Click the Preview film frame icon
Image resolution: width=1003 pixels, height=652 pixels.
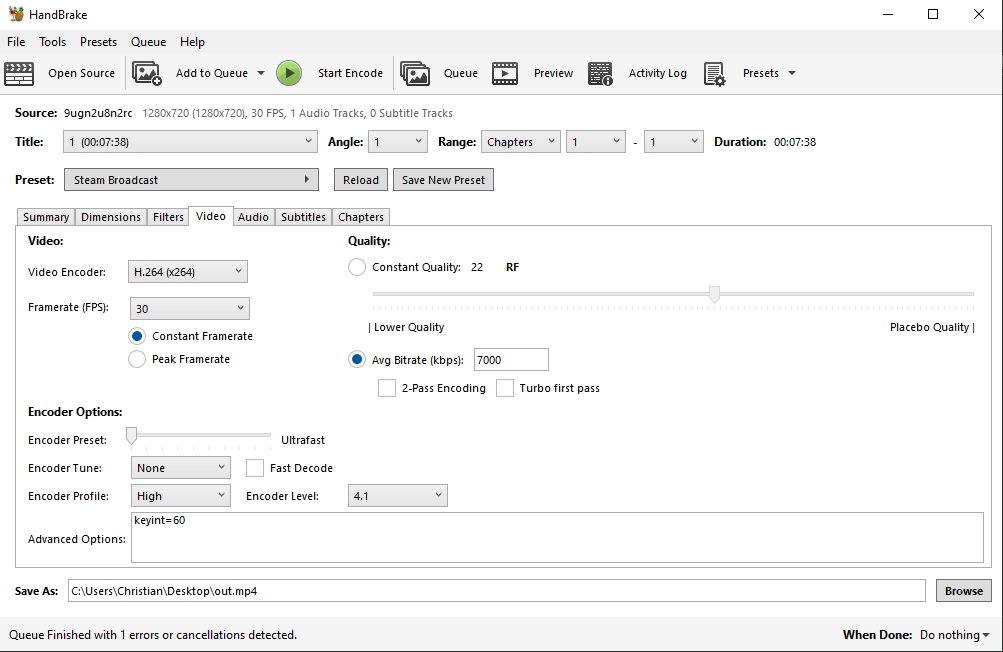click(505, 74)
